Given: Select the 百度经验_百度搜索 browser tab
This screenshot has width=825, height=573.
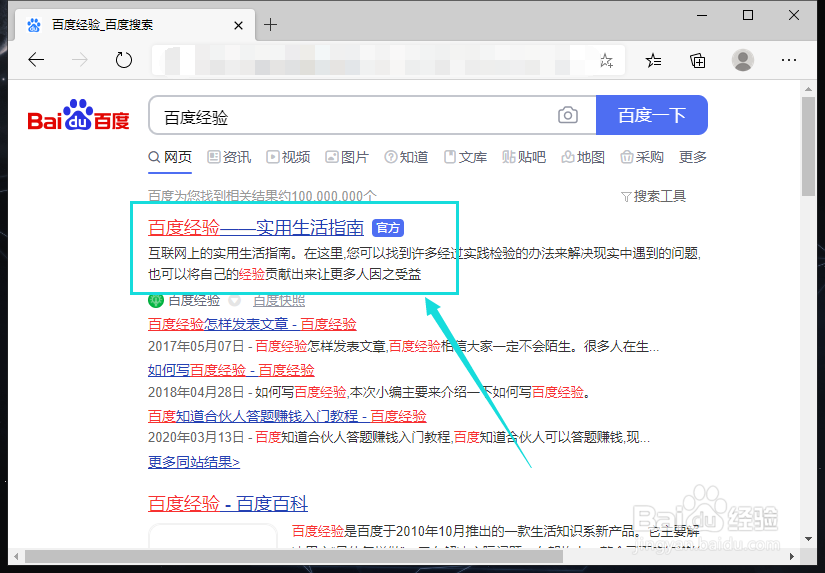Looking at the screenshot, I should coord(135,25).
